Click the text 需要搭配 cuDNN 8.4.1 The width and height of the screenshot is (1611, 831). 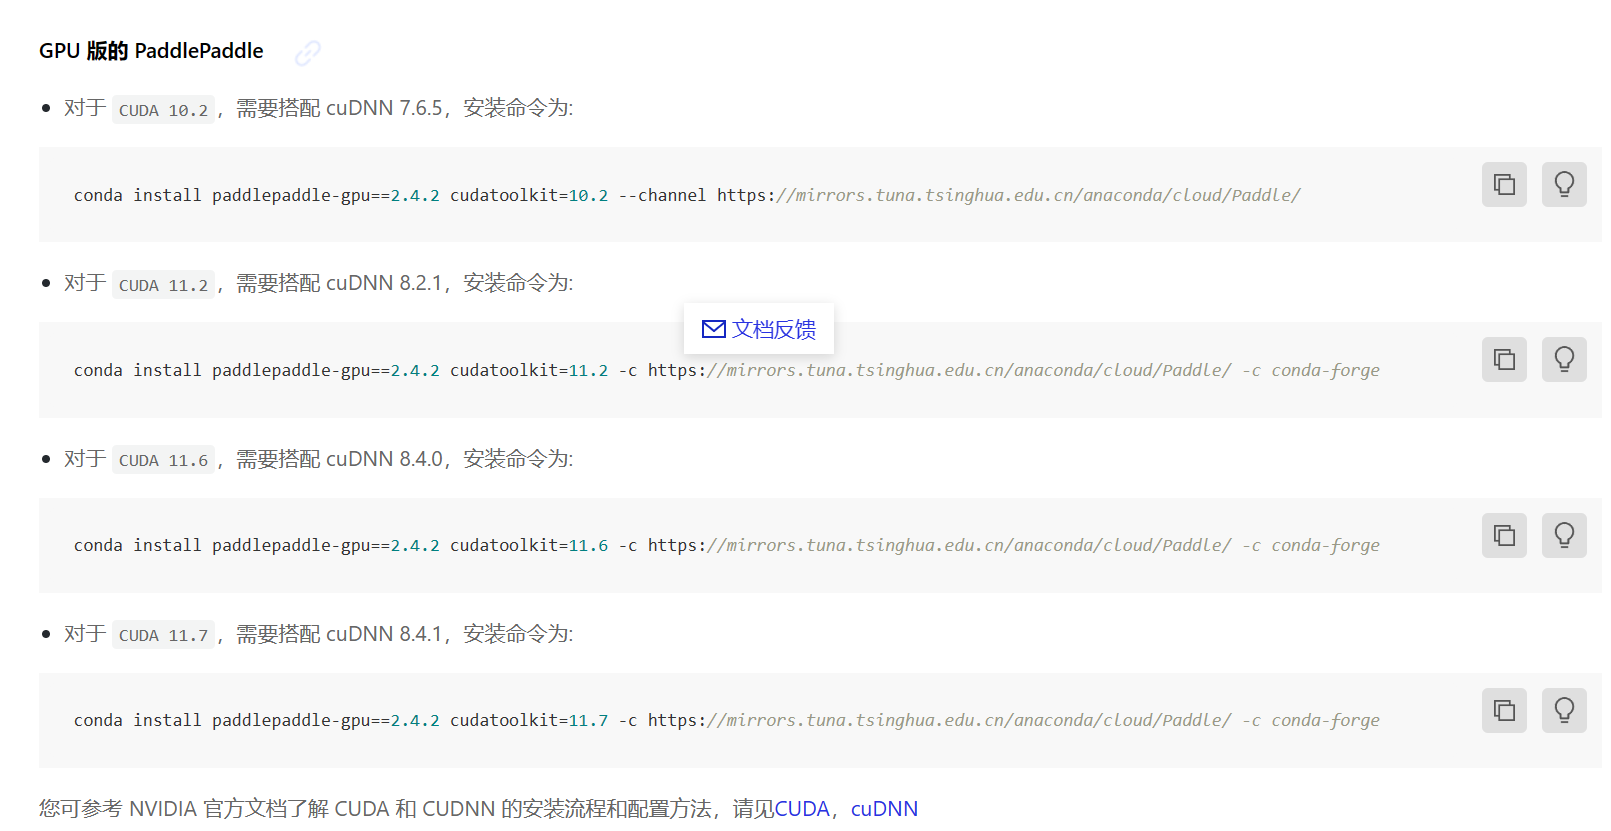point(339,634)
